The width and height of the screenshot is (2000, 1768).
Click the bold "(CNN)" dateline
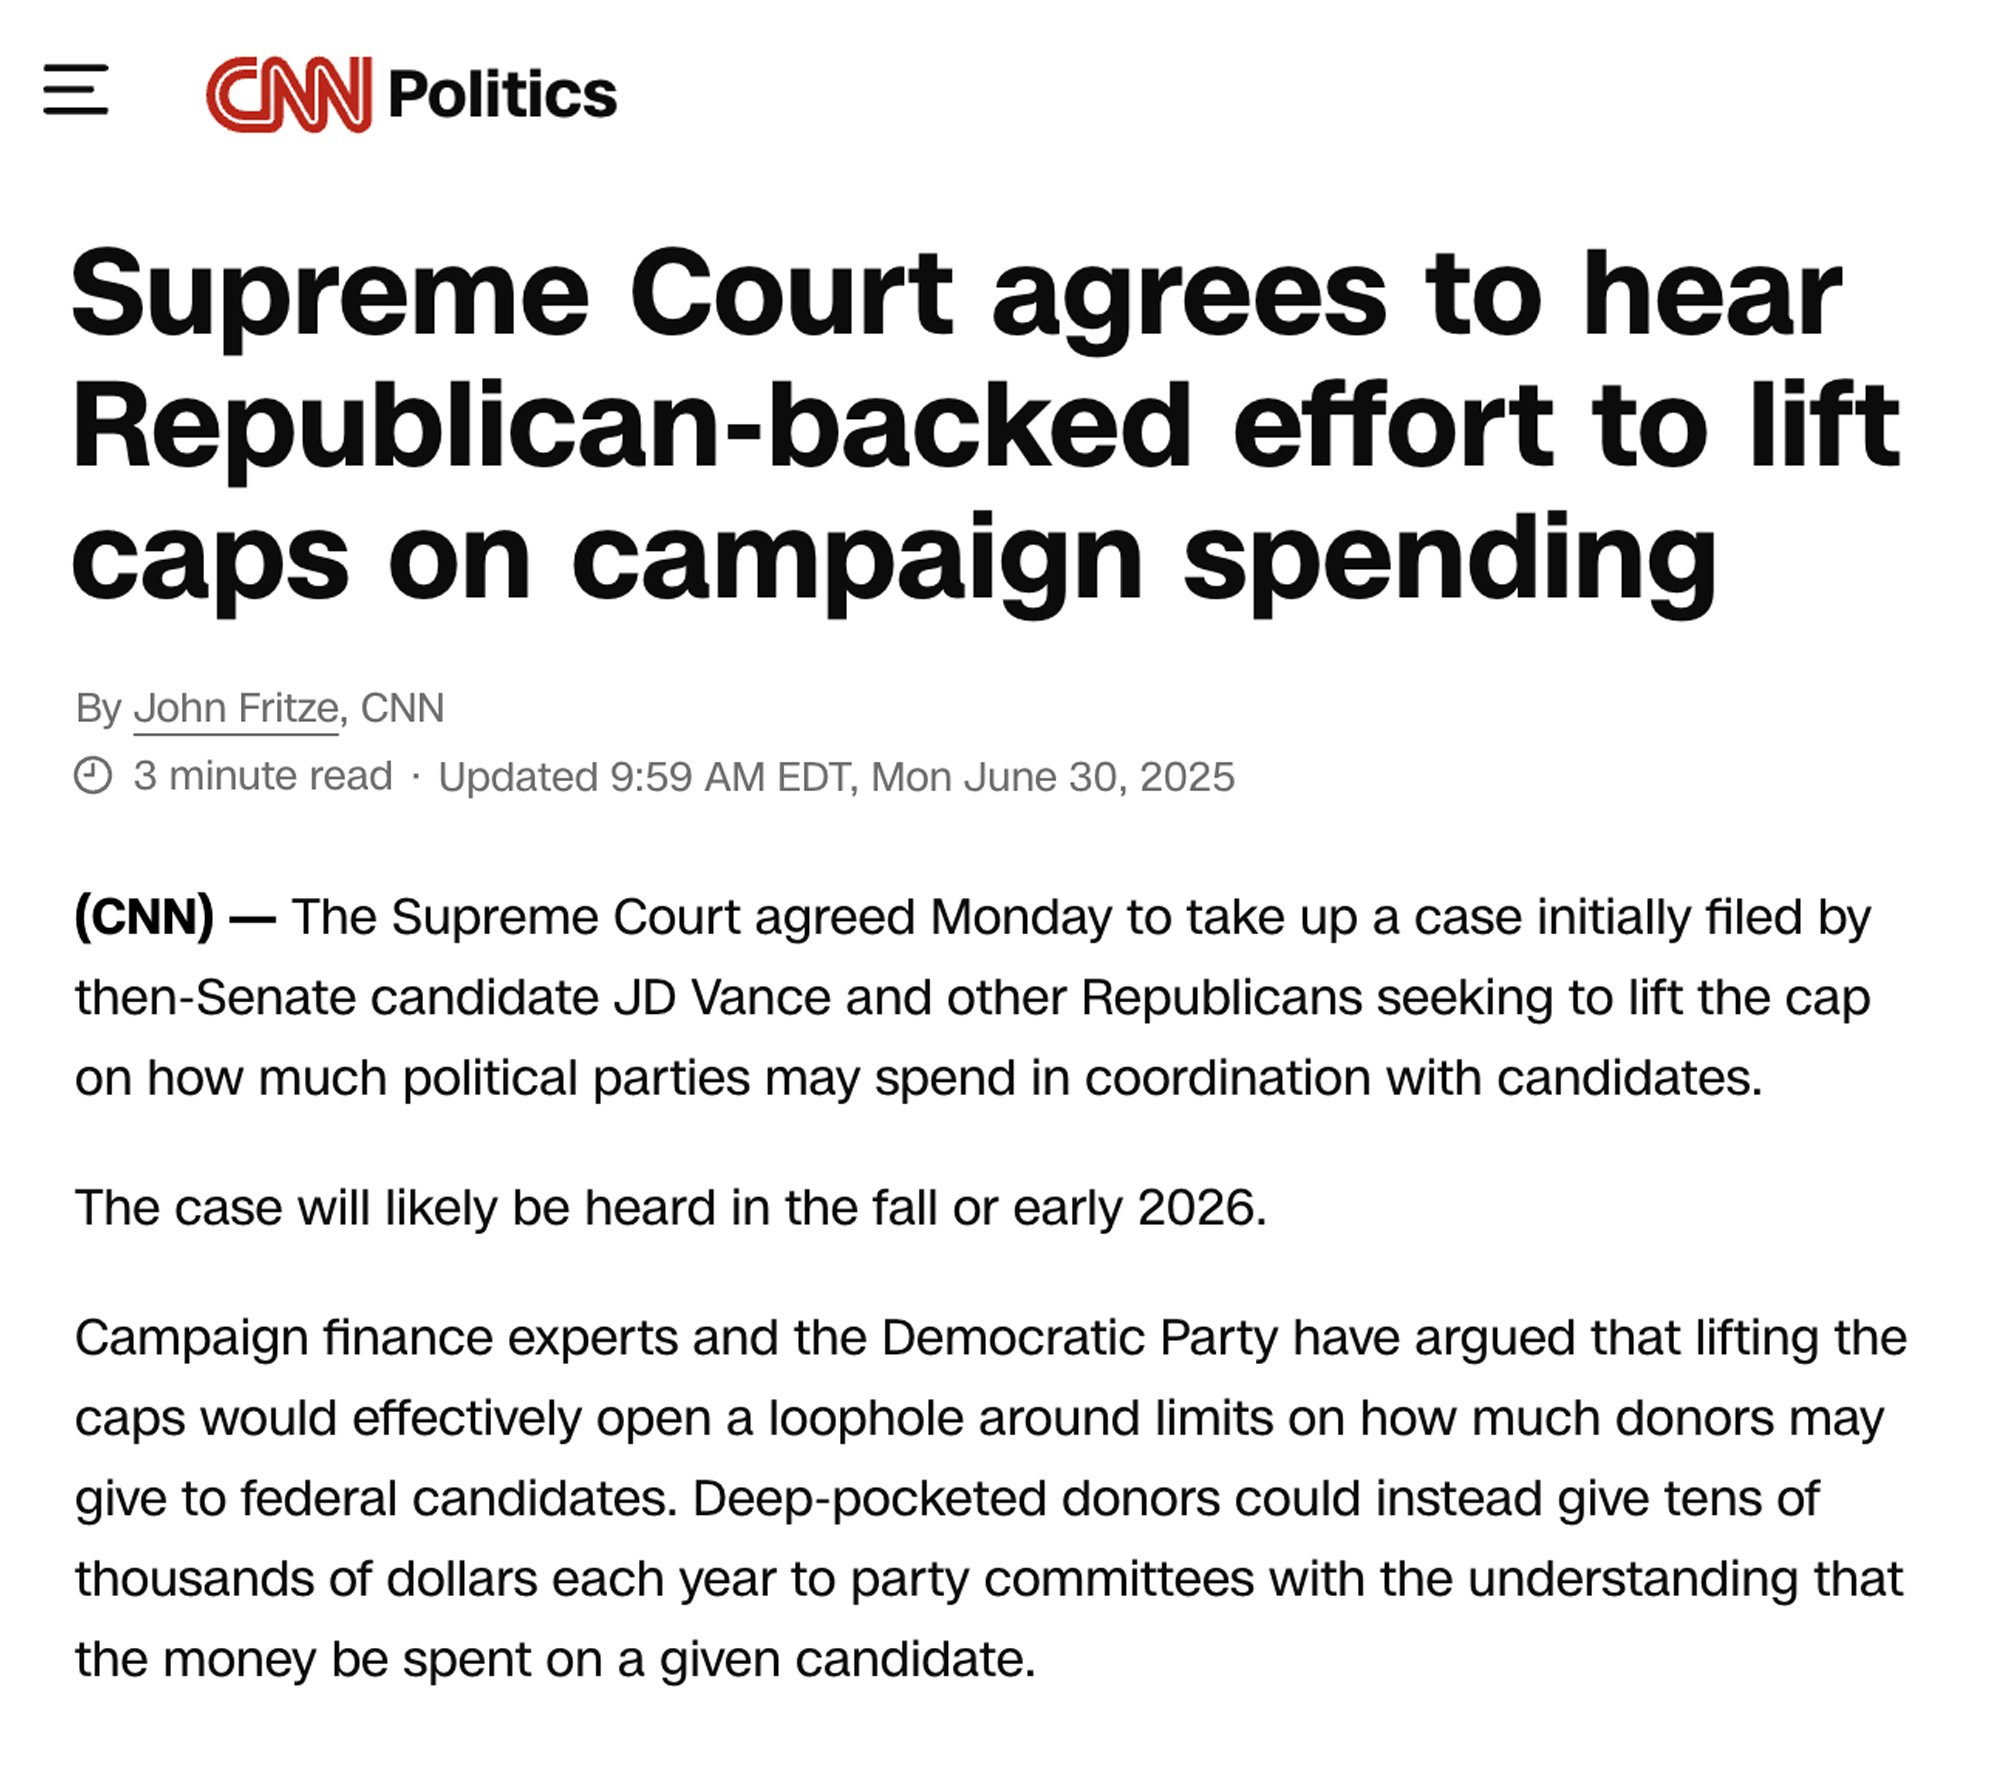point(144,916)
